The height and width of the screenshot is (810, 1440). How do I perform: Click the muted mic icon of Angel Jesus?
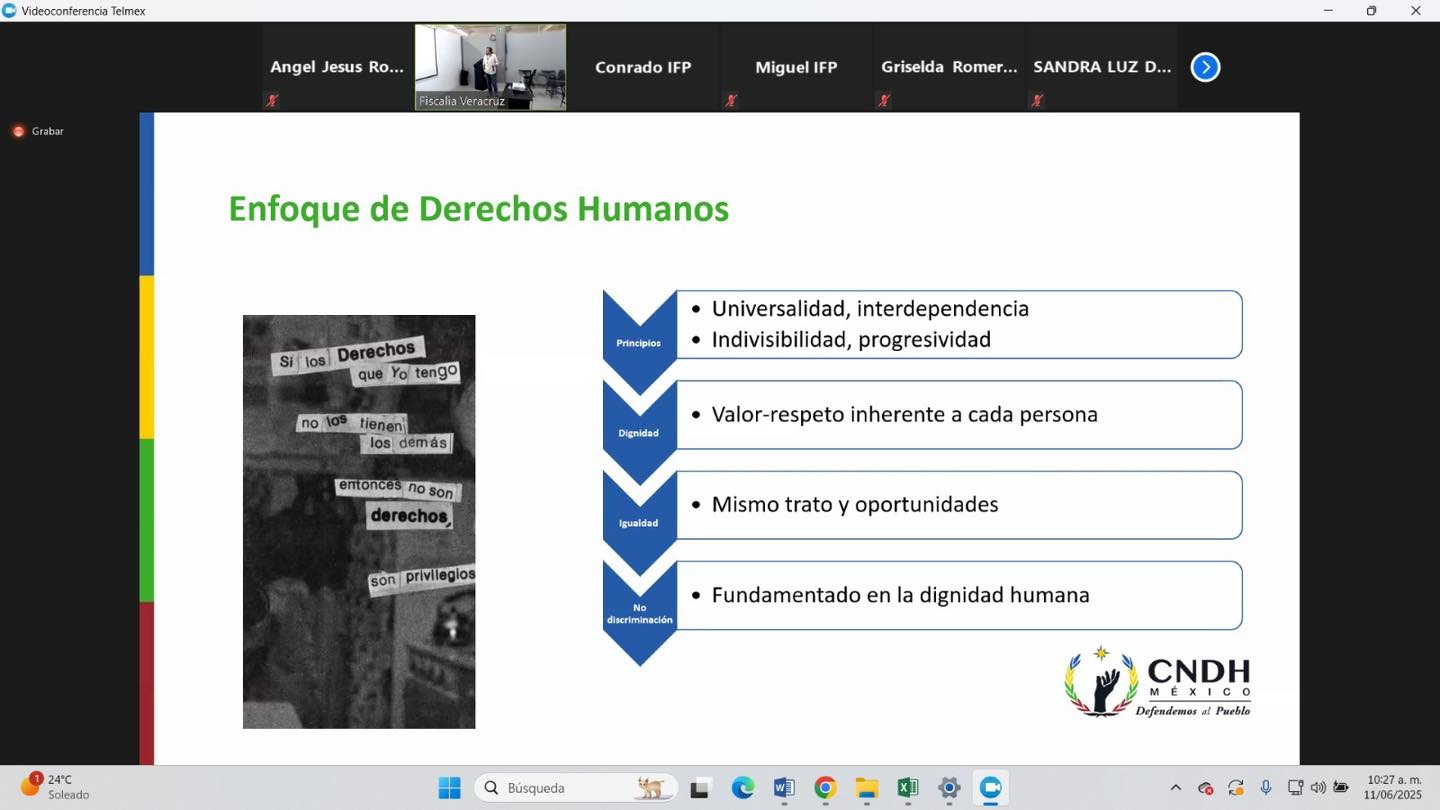click(271, 100)
